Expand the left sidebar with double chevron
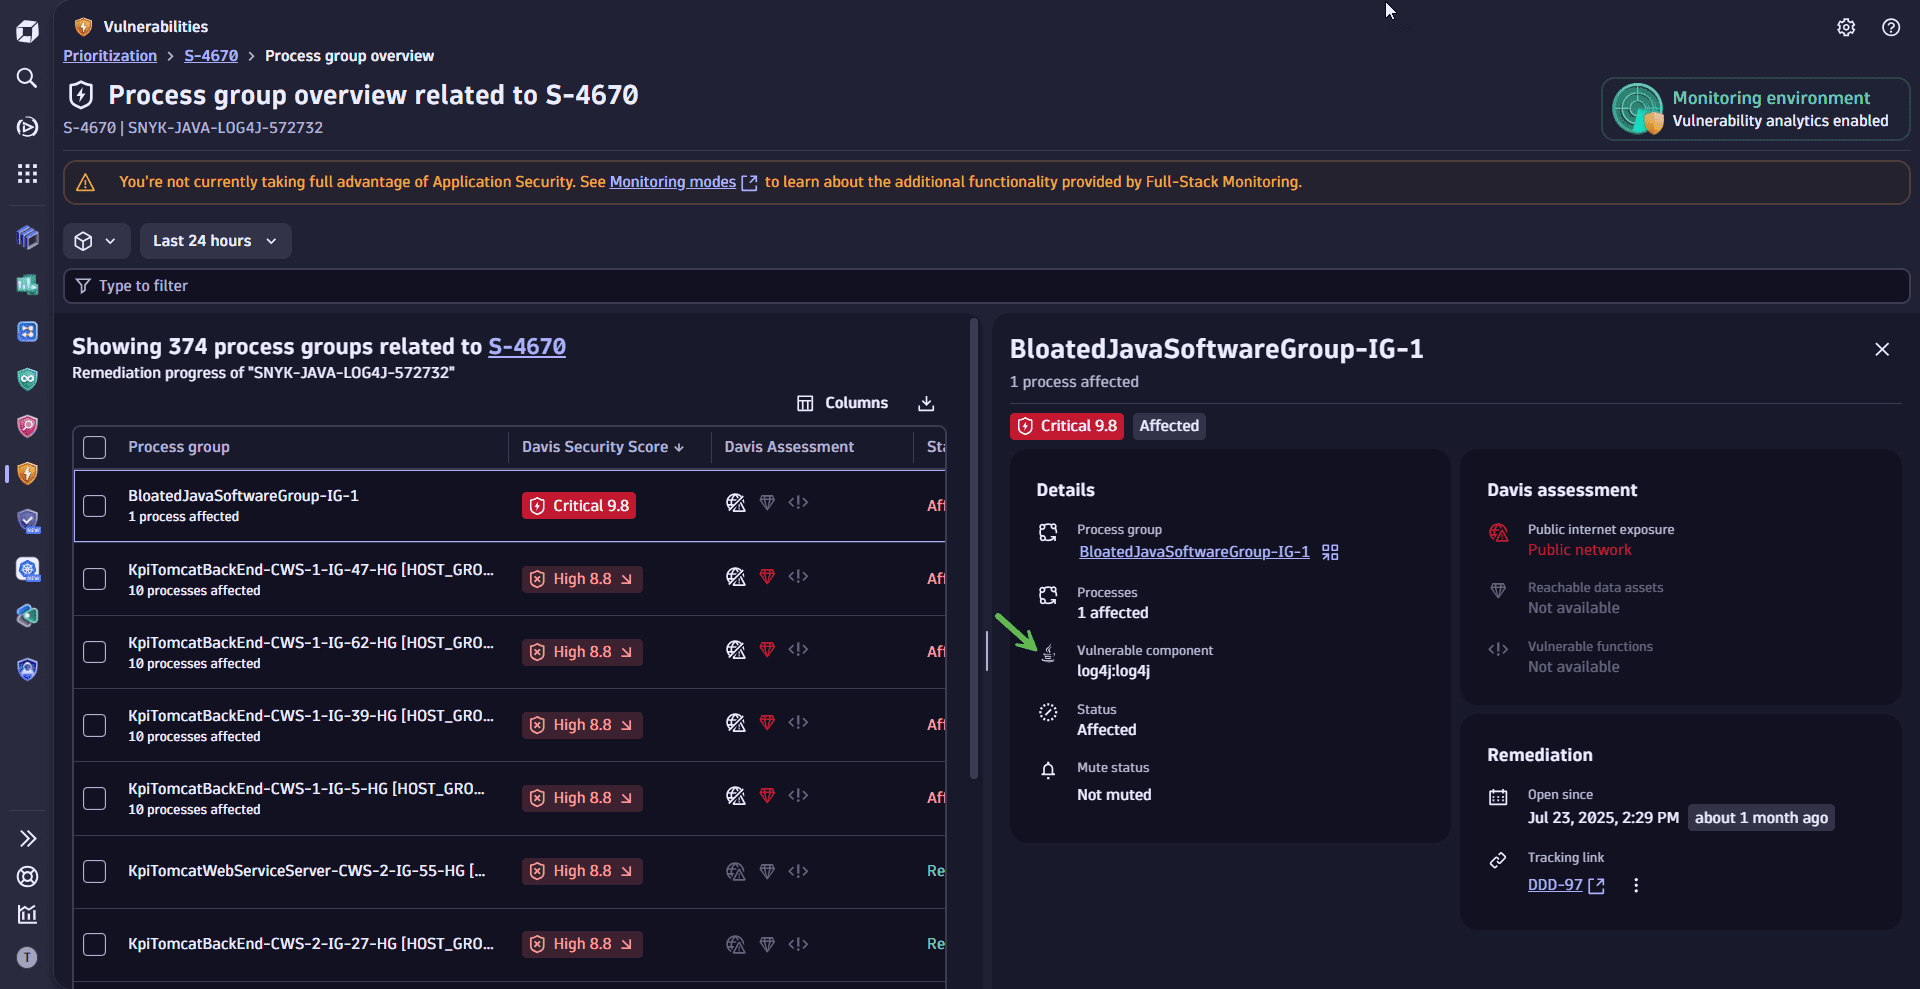This screenshot has width=1920, height=989. coord(27,838)
